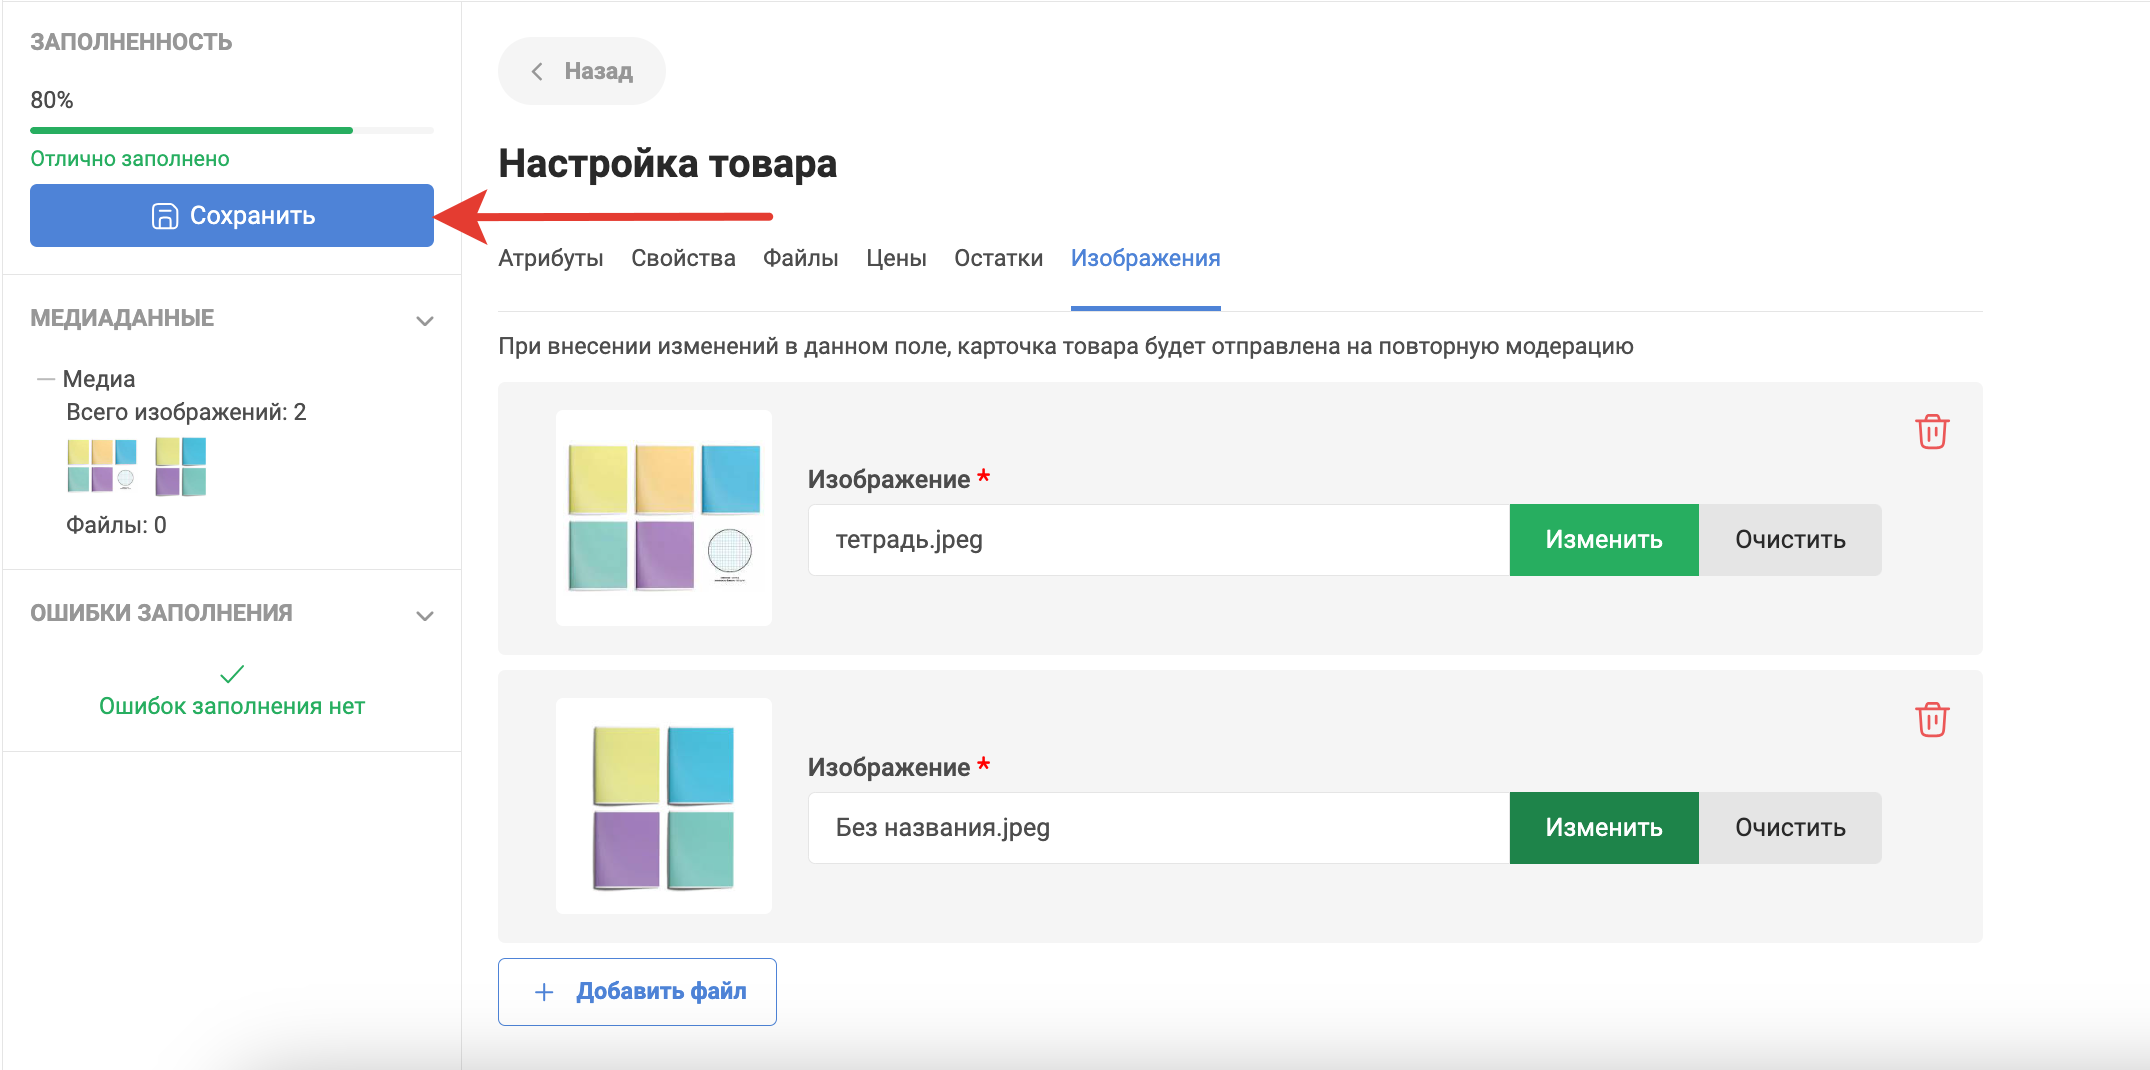The image size is (2150, 1070).
Task: Open the Остатки tab
Action: [998, 258]
